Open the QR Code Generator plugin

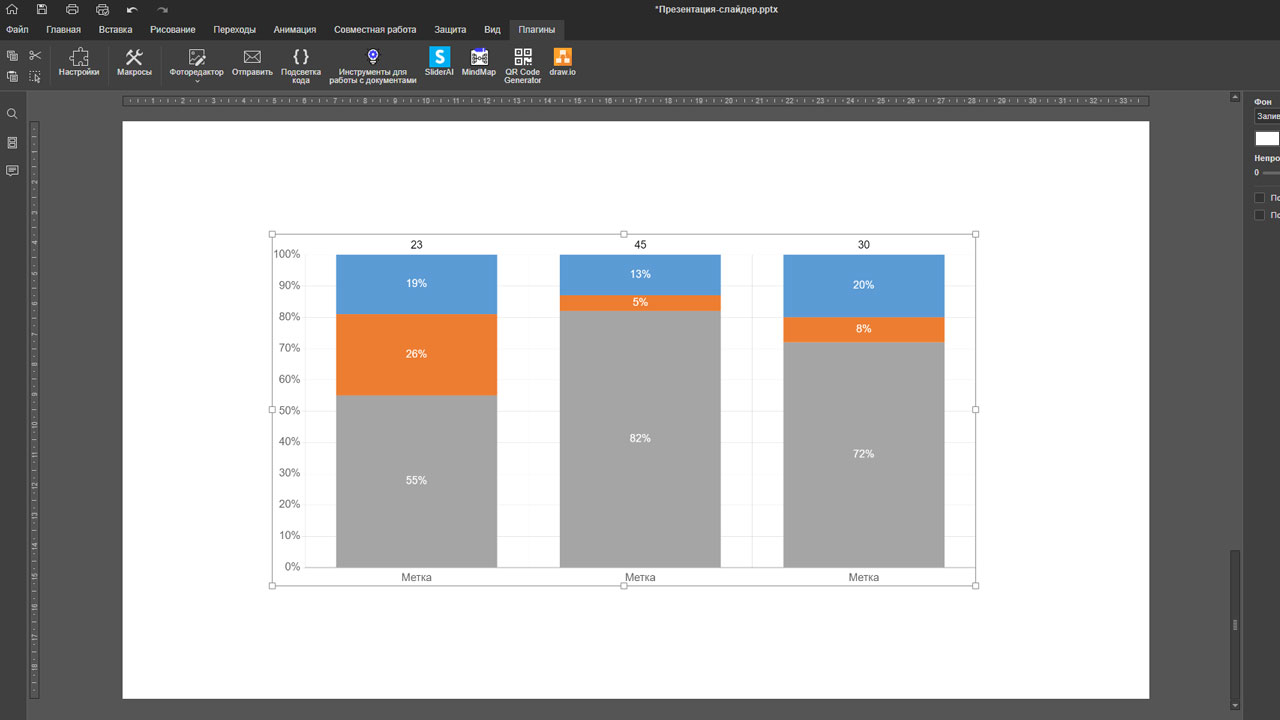tap(523, 66)
